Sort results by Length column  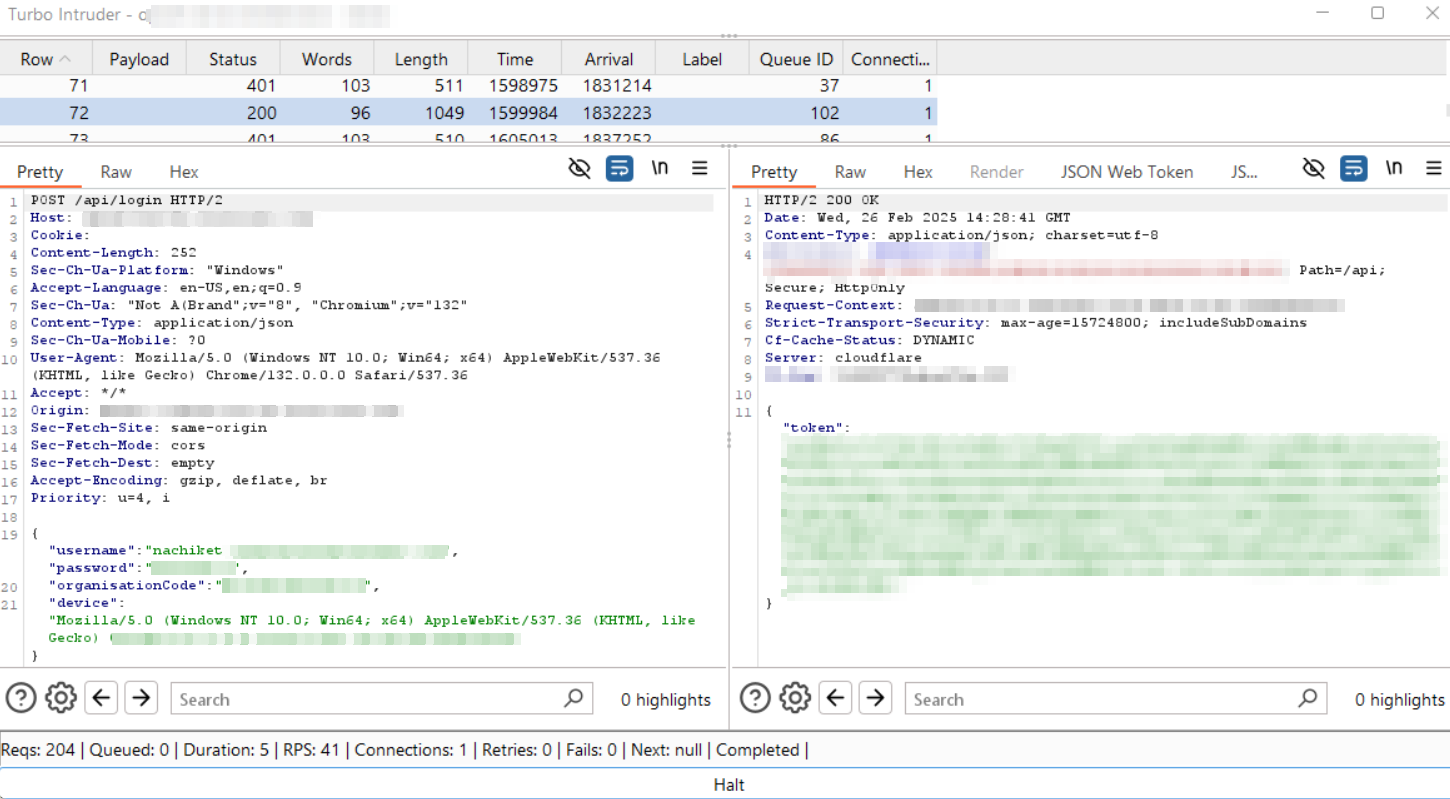tap(421, 59)
